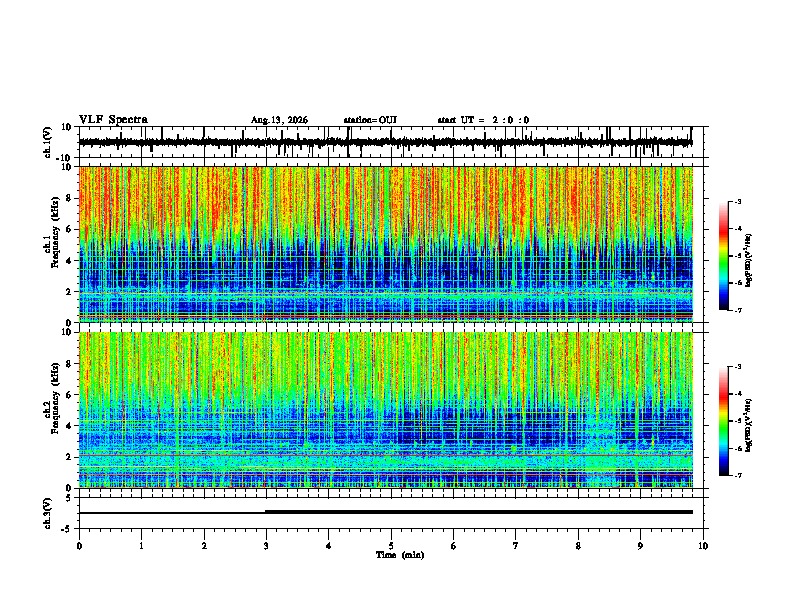
Task: Click the "VLF Spectra" plot title
Action: (x=113, y=120)
